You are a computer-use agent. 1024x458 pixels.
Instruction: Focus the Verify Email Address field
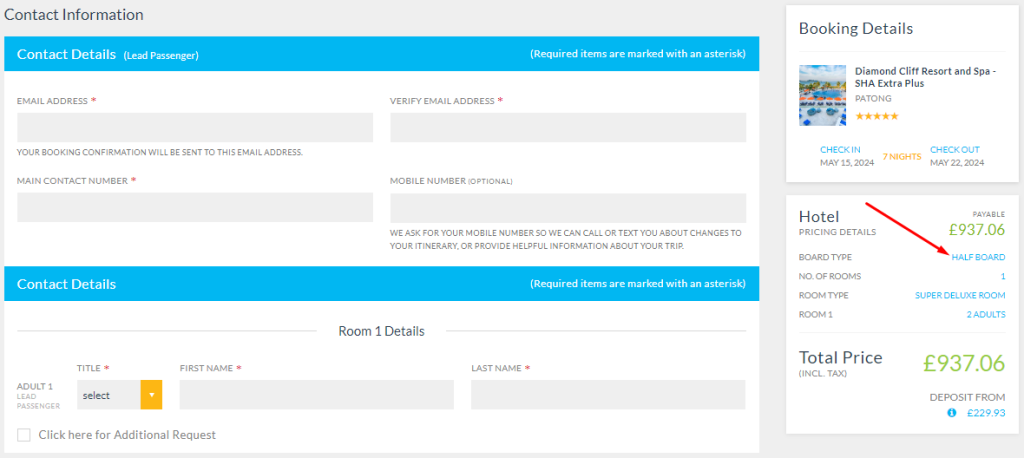pyautogui.click(x=568, y=127)
